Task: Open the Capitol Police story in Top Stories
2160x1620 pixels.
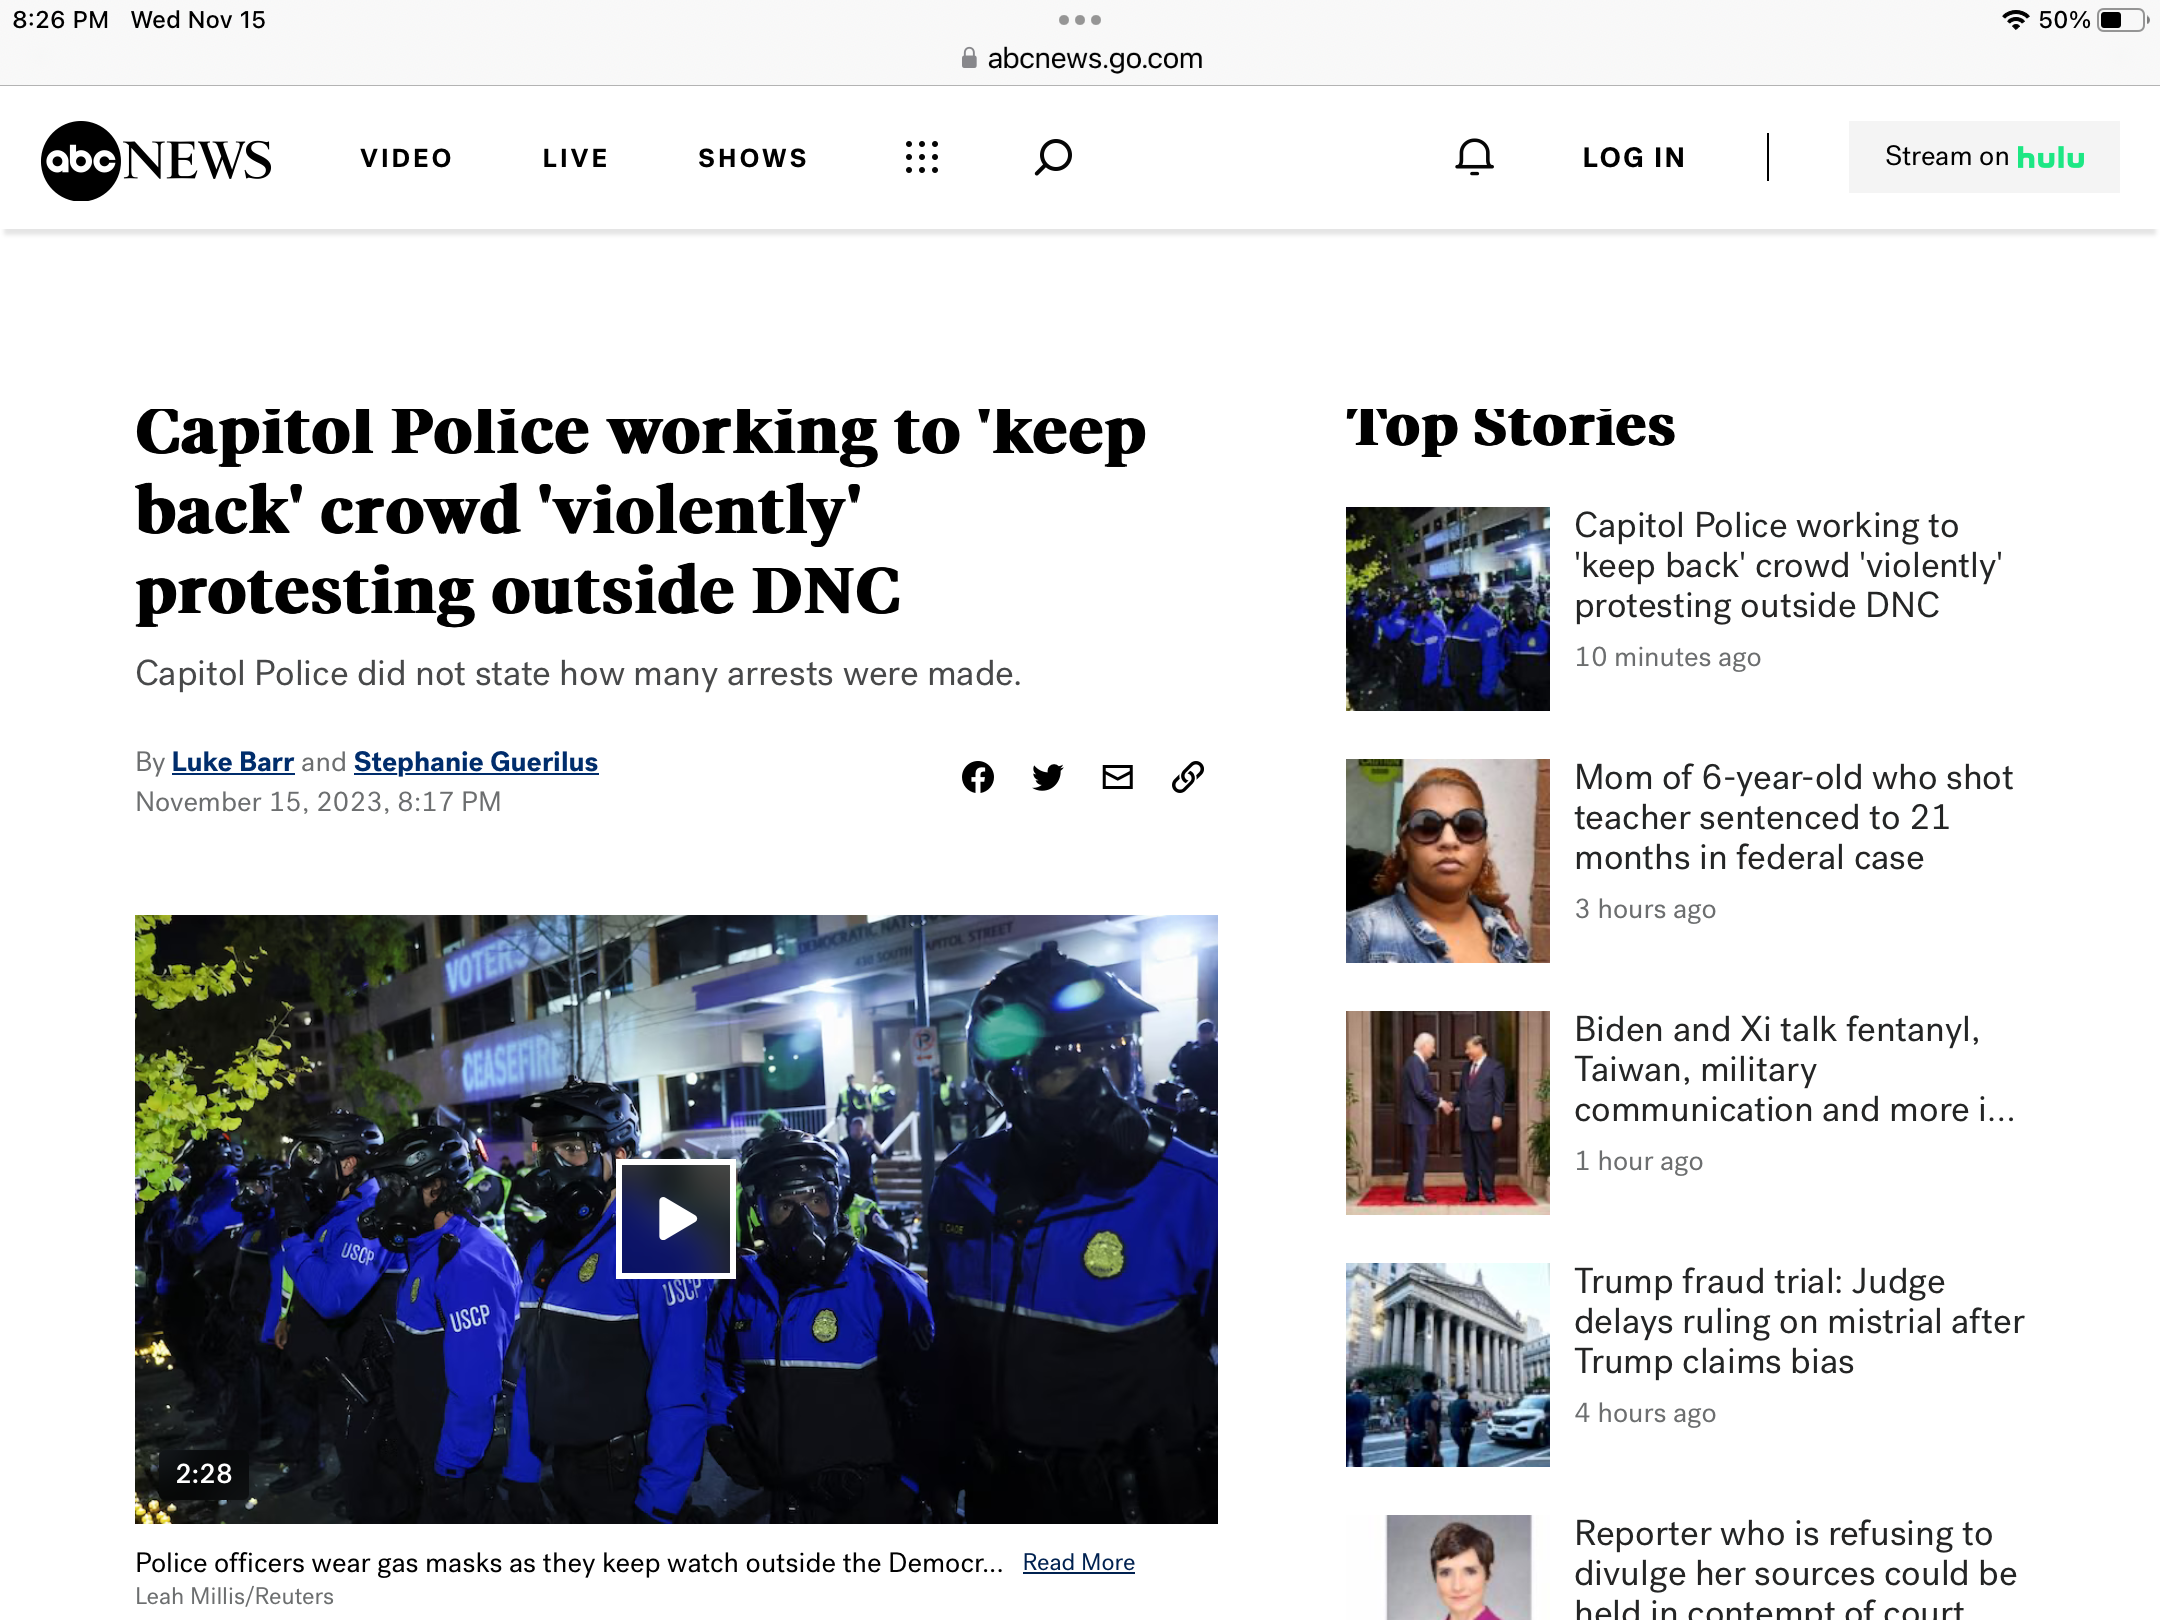Action: pos(1788,565)
